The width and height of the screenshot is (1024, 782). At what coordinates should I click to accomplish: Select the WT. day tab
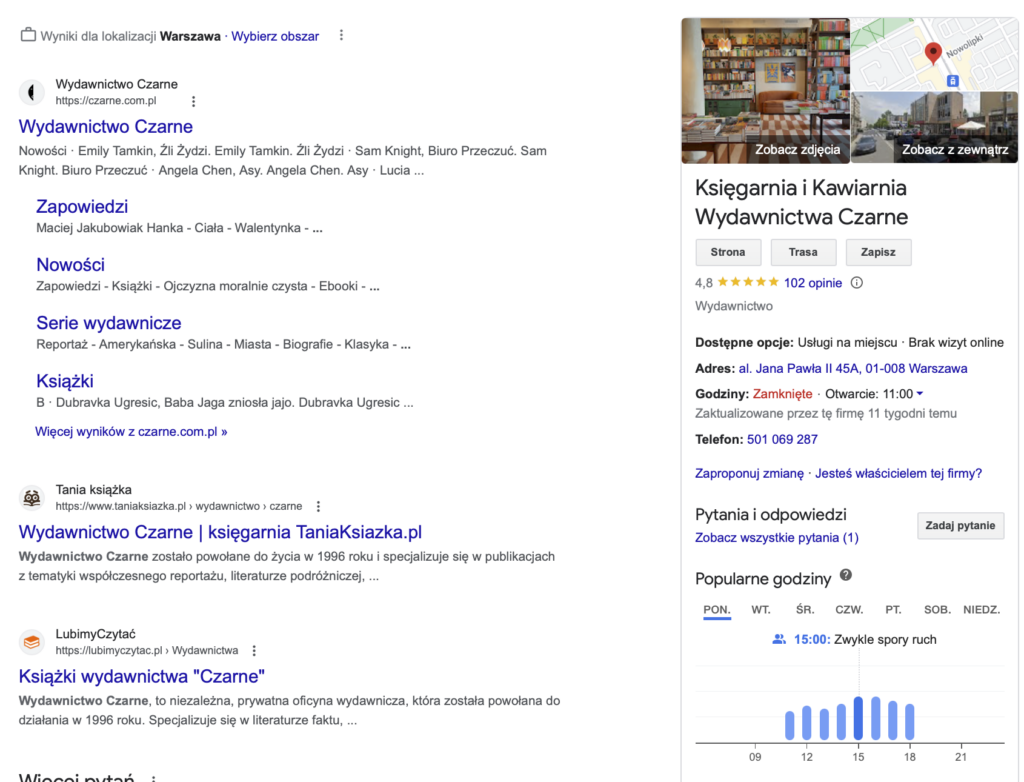pos(761,610)
